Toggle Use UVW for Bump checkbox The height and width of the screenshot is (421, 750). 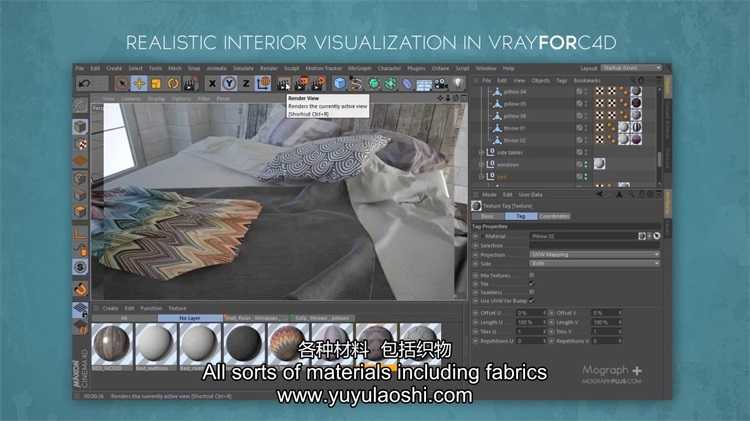pos(532,300)
